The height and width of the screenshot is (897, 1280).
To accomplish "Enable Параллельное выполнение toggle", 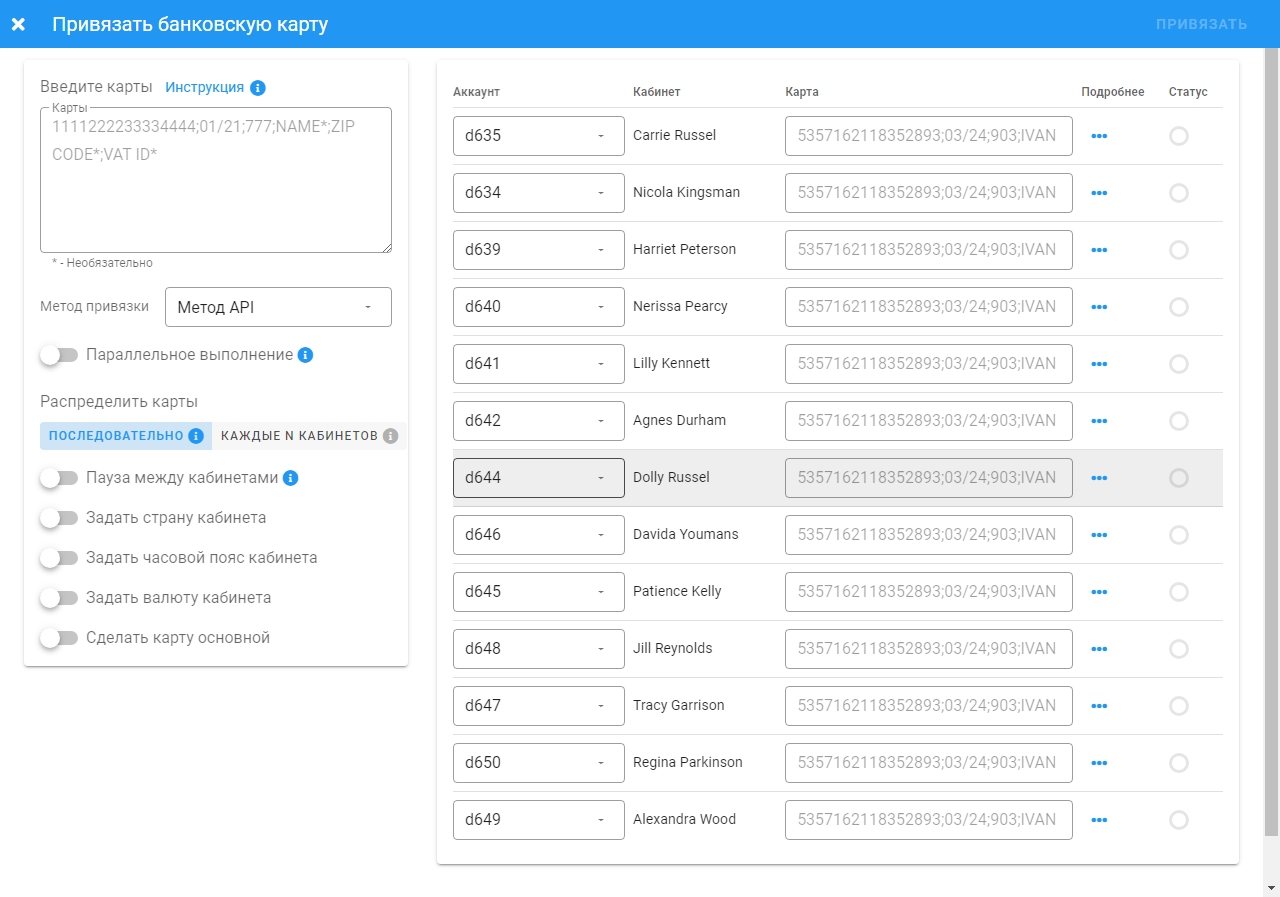I will coord(59,355).
